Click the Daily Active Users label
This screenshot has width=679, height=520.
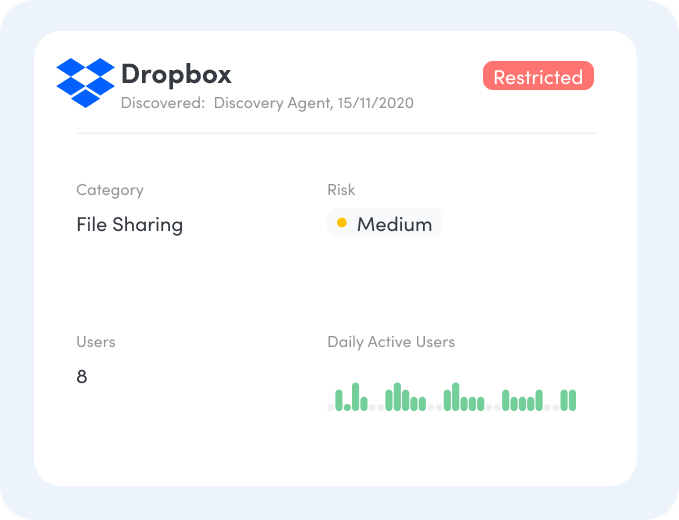click(391, 342)
